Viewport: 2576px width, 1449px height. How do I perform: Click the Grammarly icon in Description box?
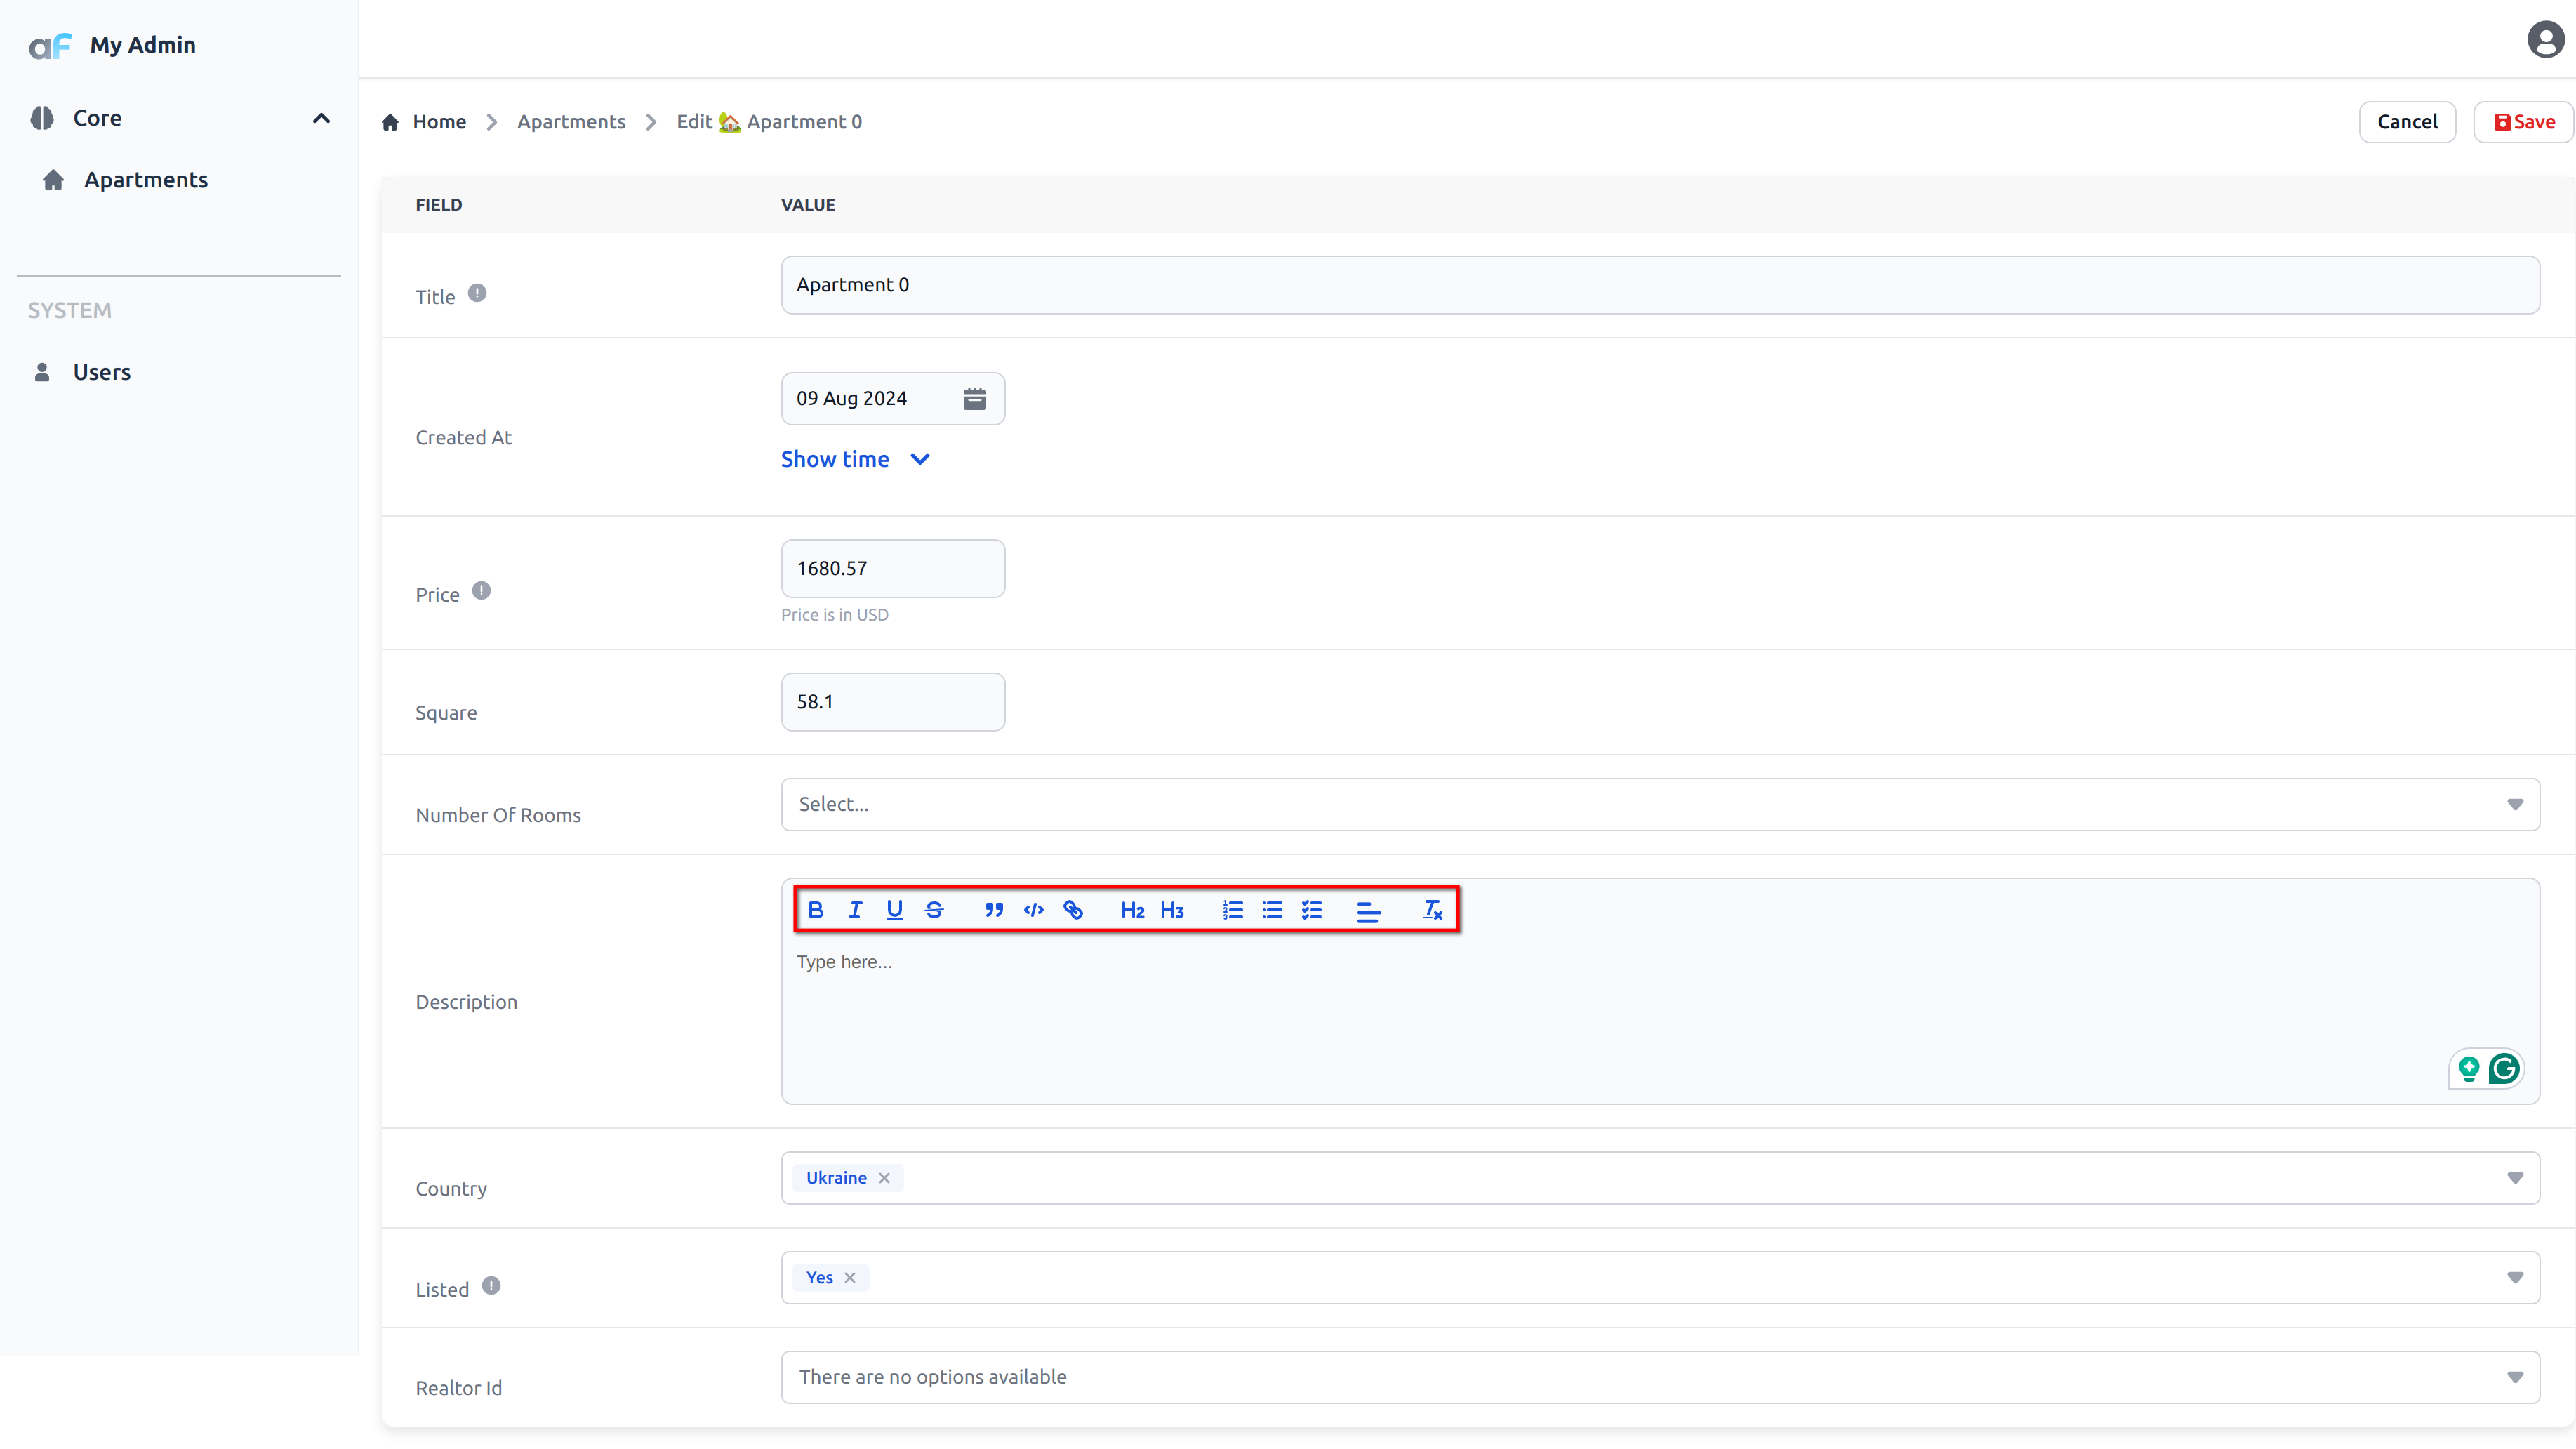pyautogui.click(x=2503, y=1069)
